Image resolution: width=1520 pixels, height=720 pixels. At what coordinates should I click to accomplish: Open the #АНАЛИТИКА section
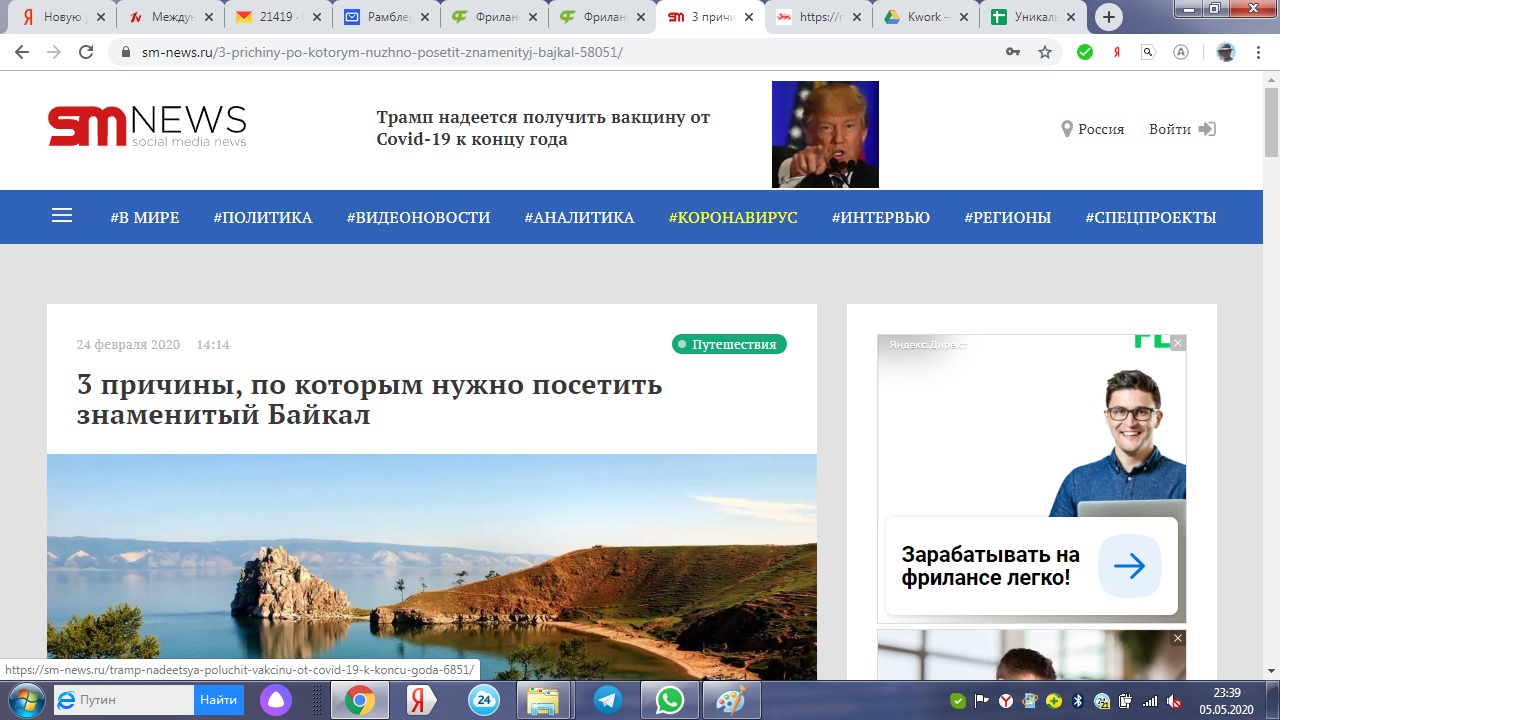[579, 217]
